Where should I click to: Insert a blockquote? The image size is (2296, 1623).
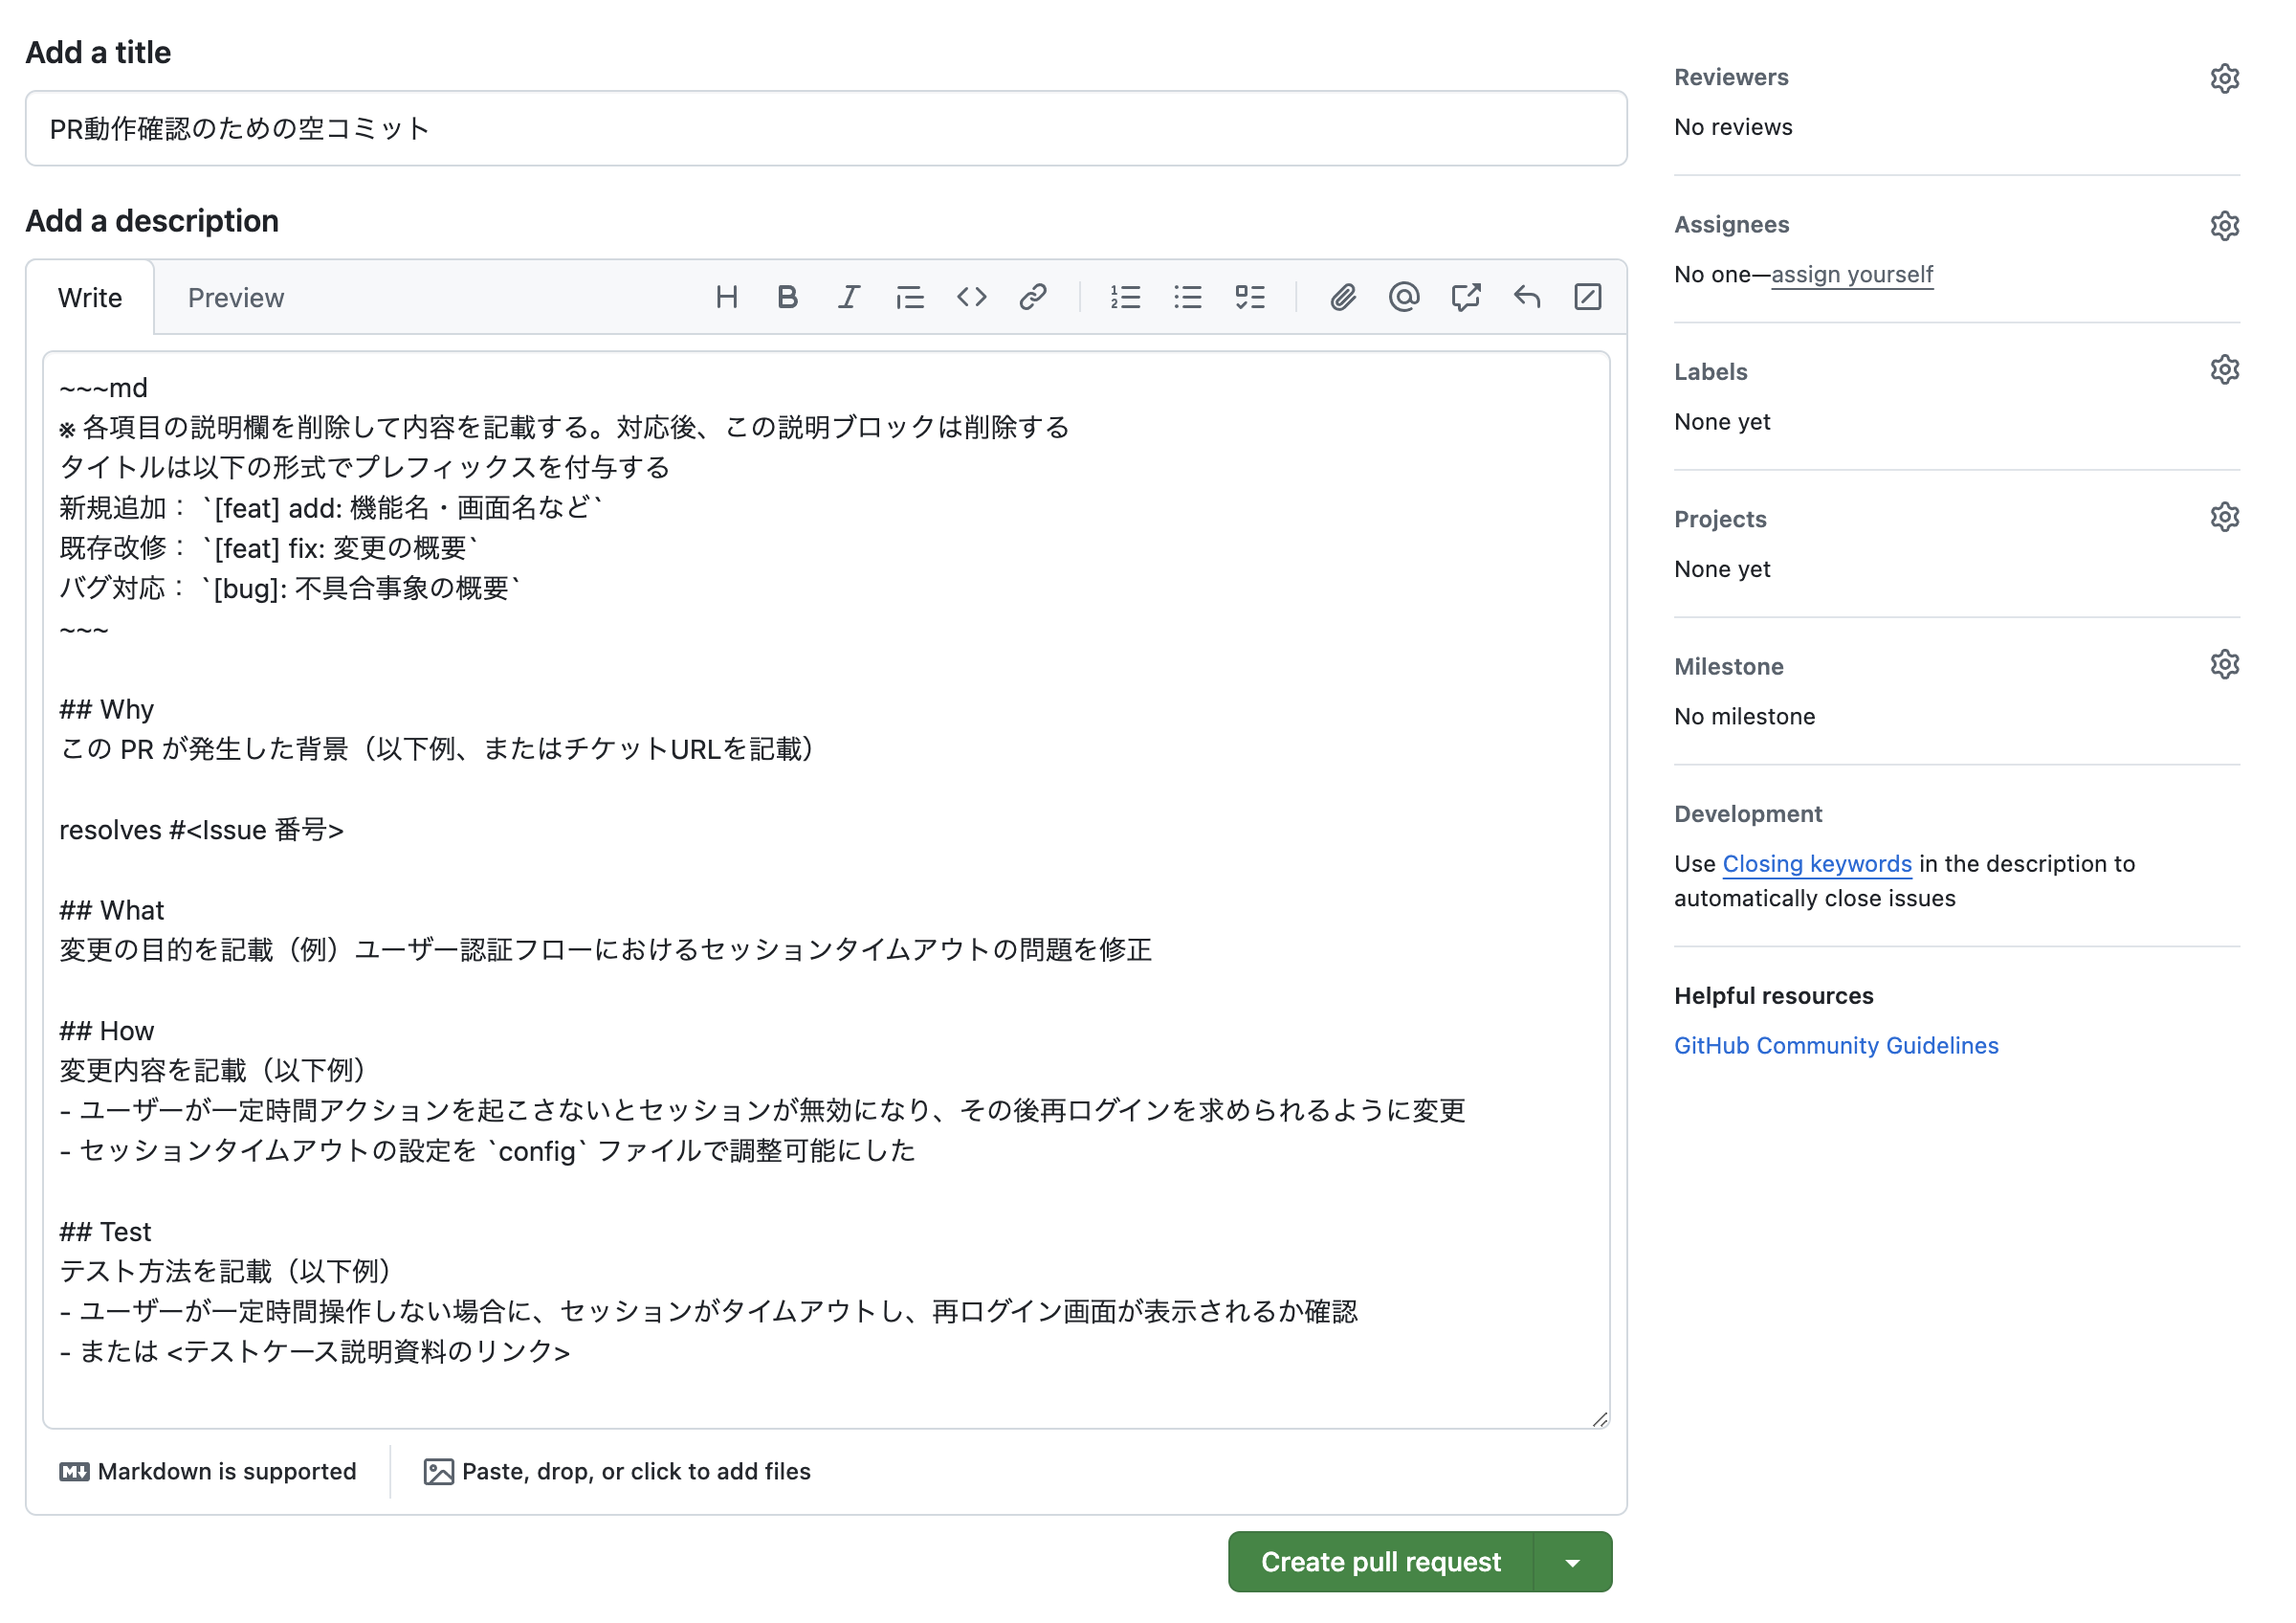click(910, 296)
